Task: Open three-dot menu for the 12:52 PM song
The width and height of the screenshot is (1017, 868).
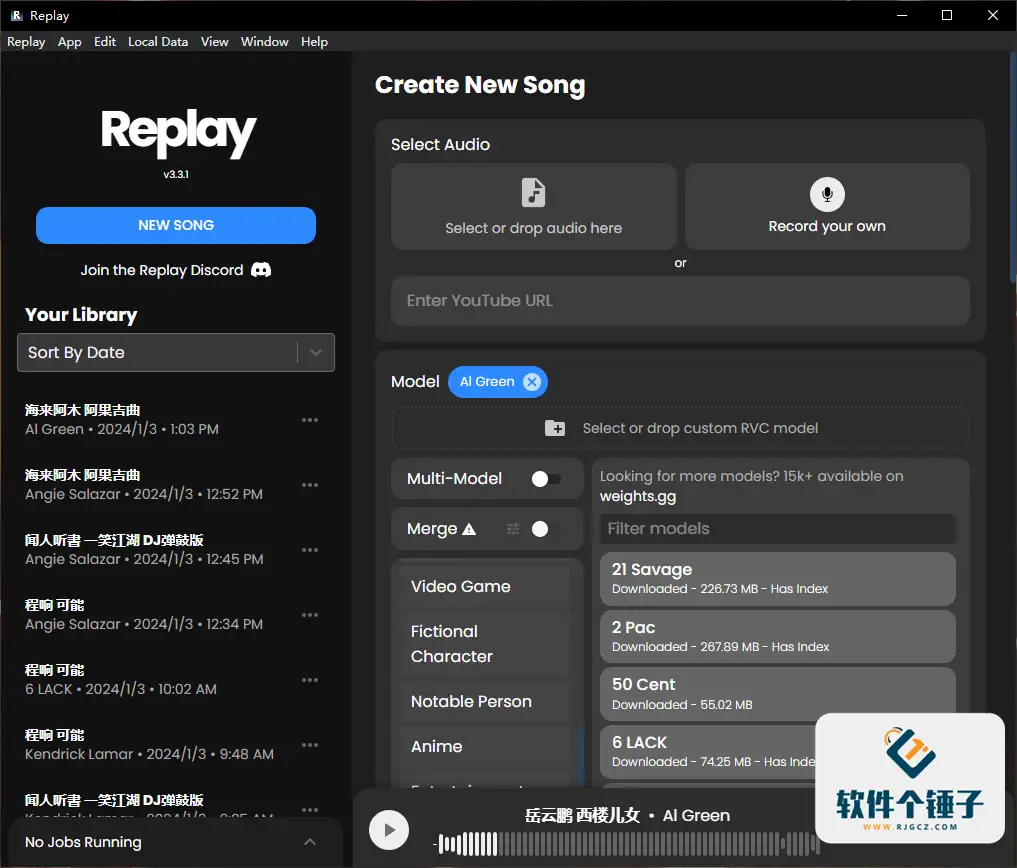Action: [x=310, y=485]
